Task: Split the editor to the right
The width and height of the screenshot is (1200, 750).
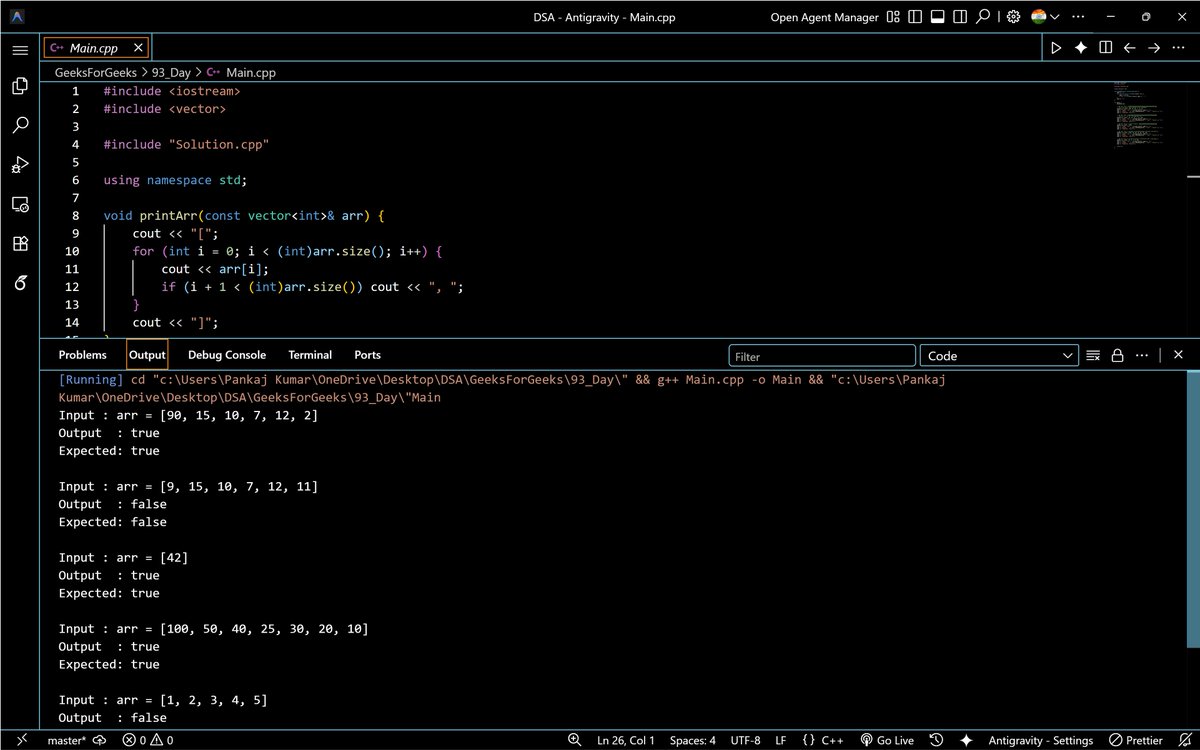Action: [1105, 47]
